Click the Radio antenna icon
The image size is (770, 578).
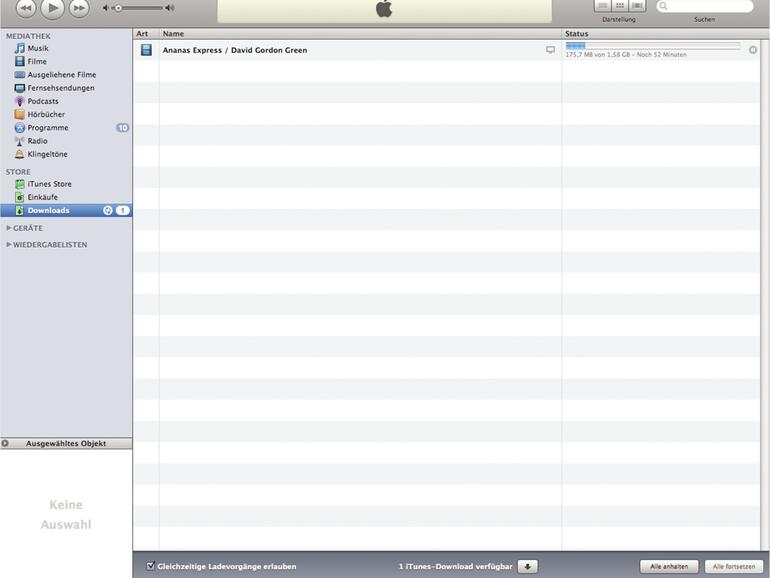(x=20, y=141)
